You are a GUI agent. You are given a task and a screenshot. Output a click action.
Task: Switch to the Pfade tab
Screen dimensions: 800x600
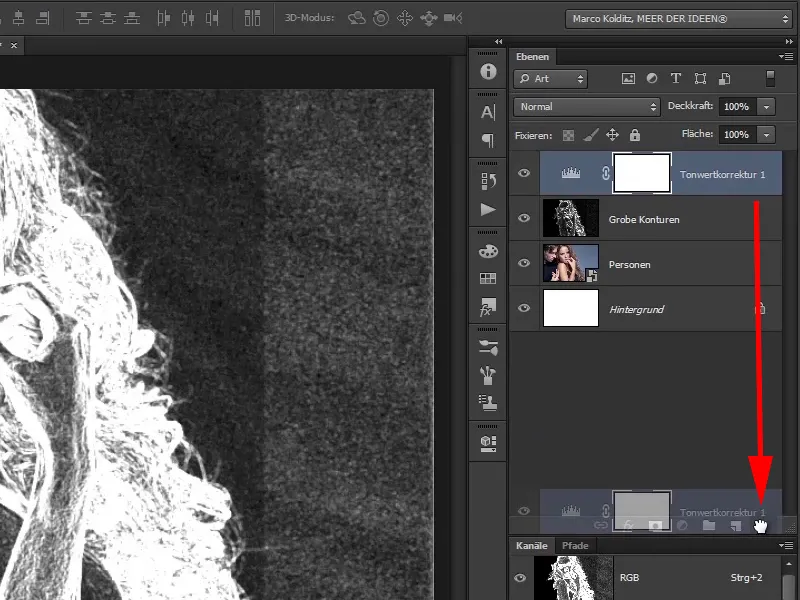point(575,545)
